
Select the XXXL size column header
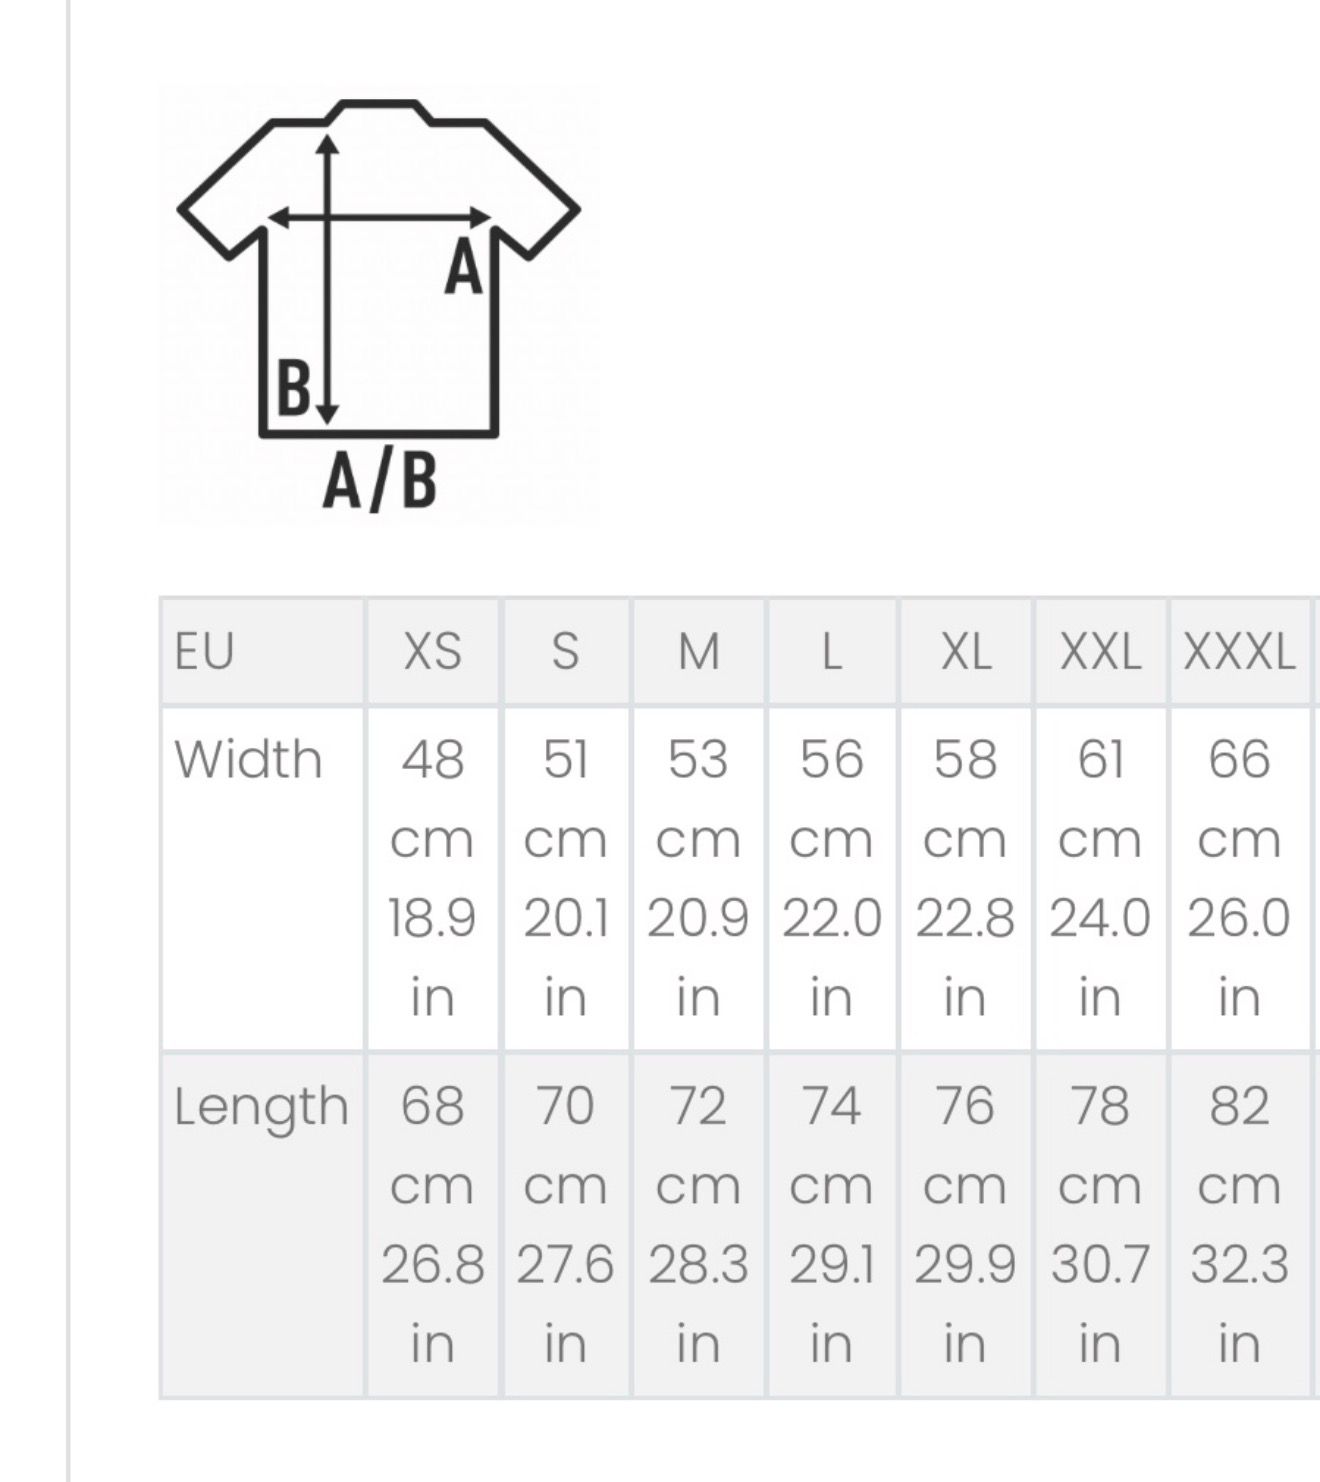[1239, 652]
